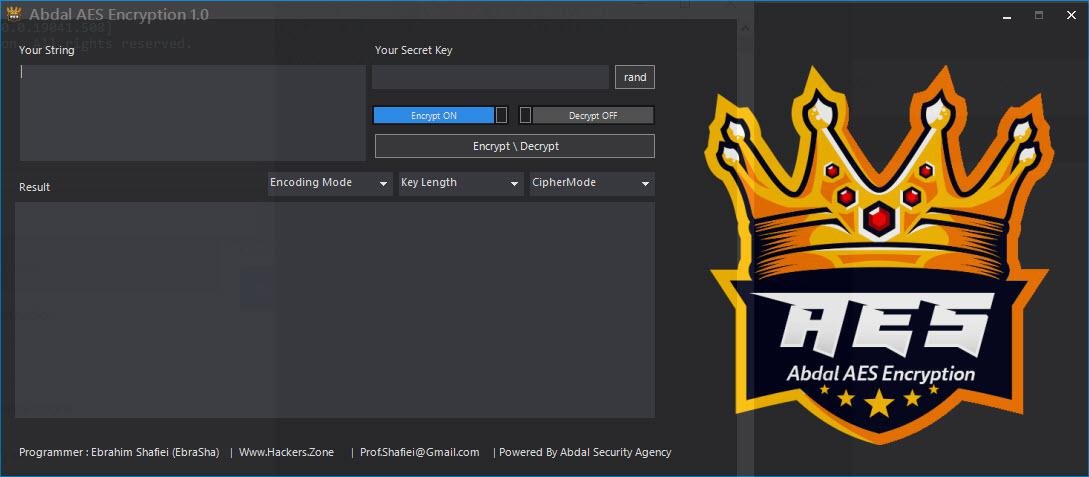
Task: Click inside the Your String text box
Action: (192, 112)
